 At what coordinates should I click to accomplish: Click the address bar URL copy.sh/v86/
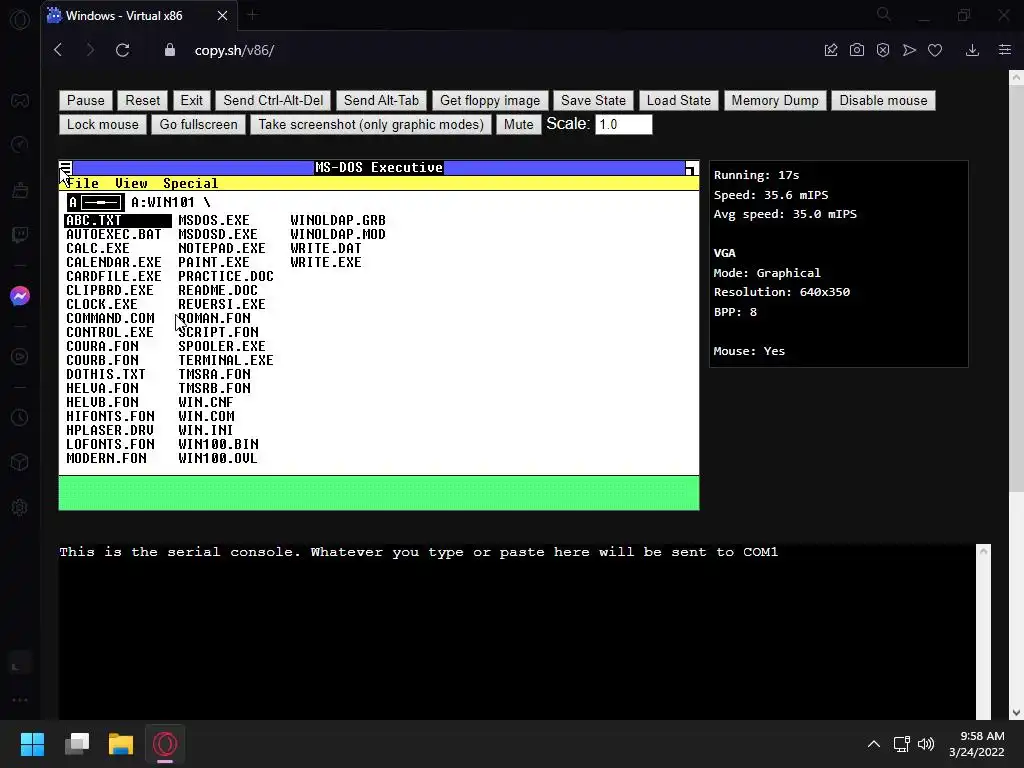[x=234, y=50]
